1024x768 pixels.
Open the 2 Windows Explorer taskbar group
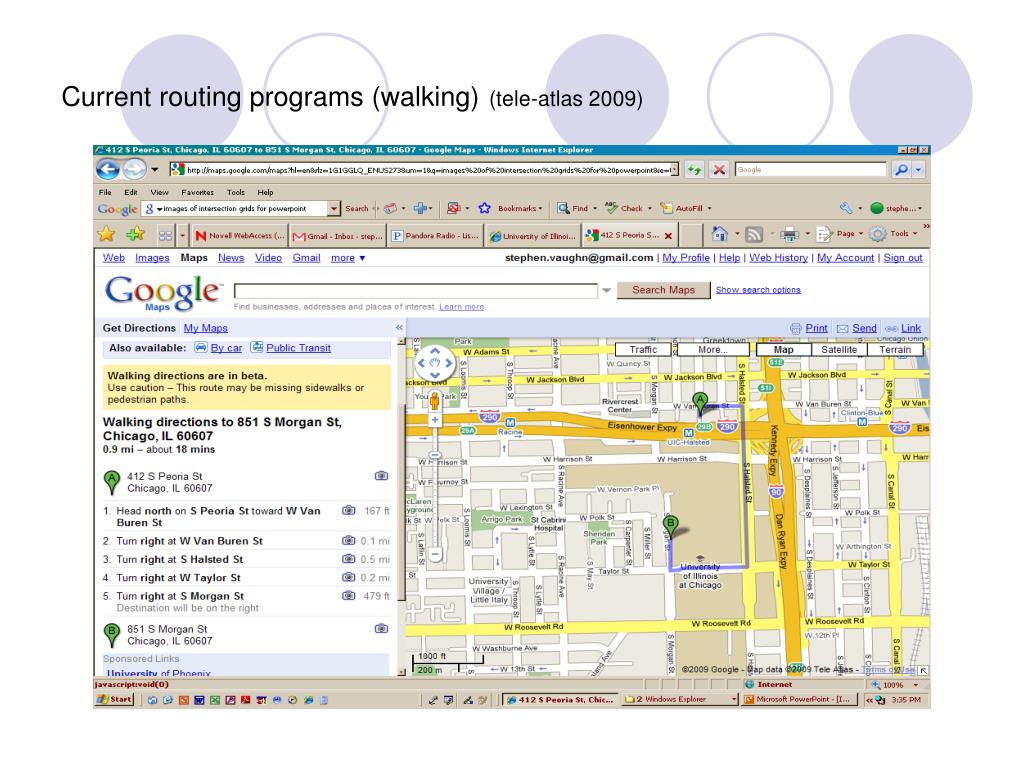(679, 699)
